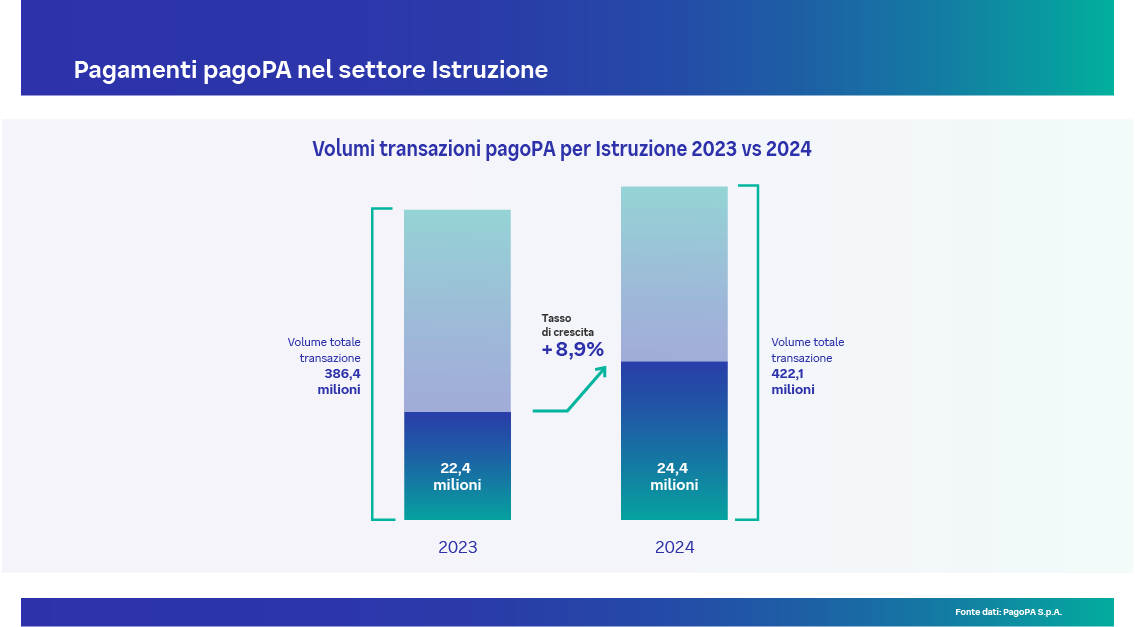Select the 2023 transaction bar
This screenshot has height=627, width=1135.
(457, 365)
